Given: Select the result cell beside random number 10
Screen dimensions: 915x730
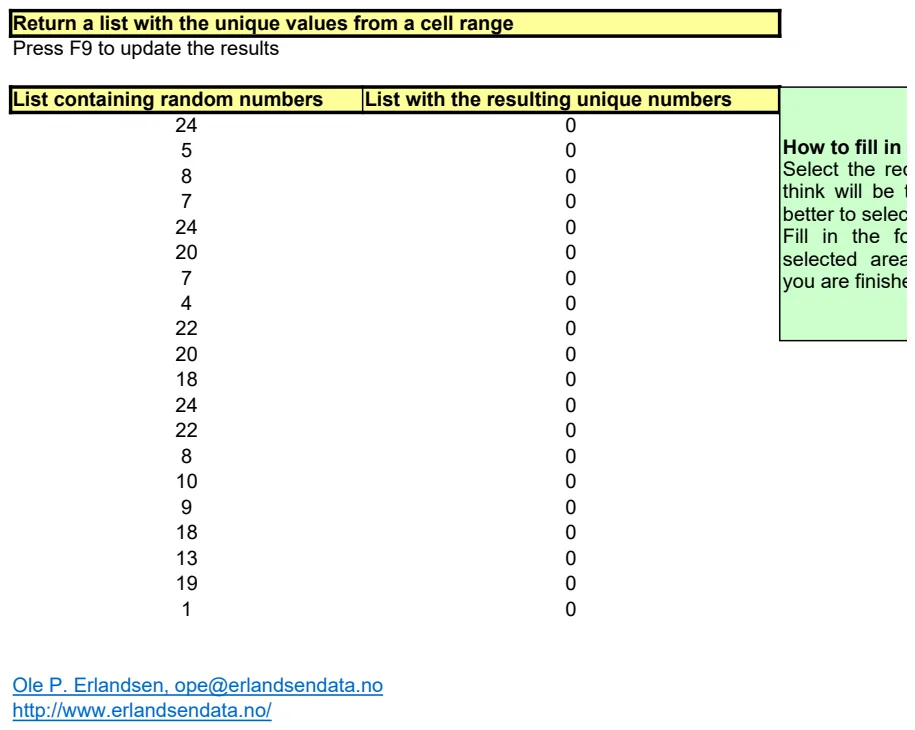Looking at the screenshot, I should click(571, 481).
